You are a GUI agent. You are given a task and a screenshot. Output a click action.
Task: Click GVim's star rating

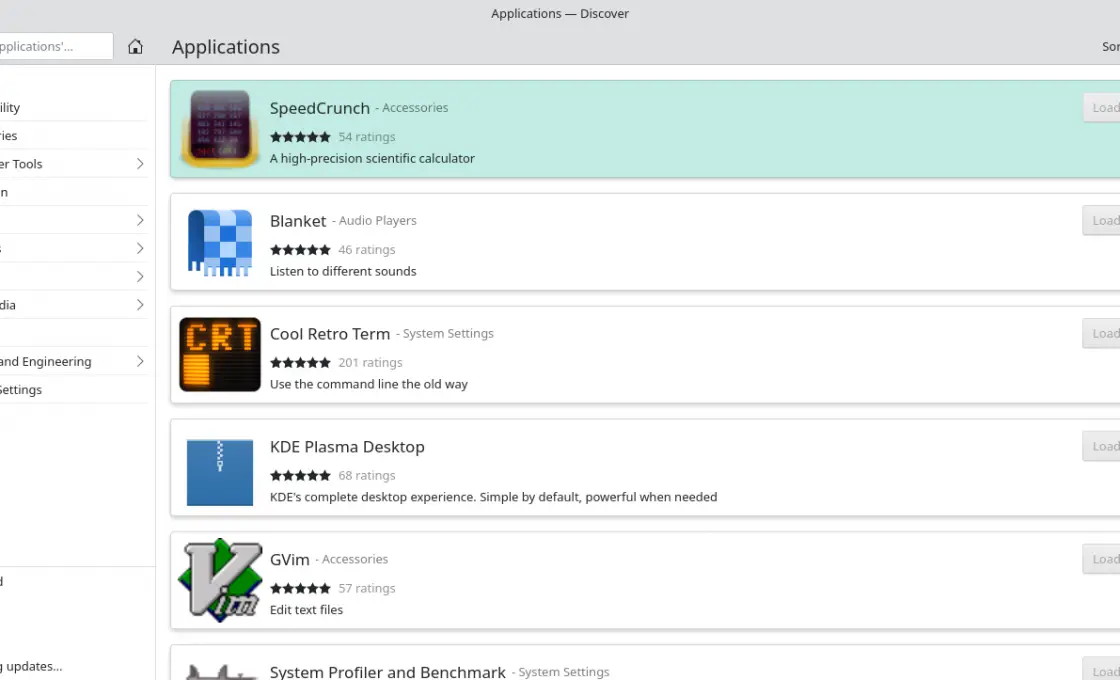[300, 588]
